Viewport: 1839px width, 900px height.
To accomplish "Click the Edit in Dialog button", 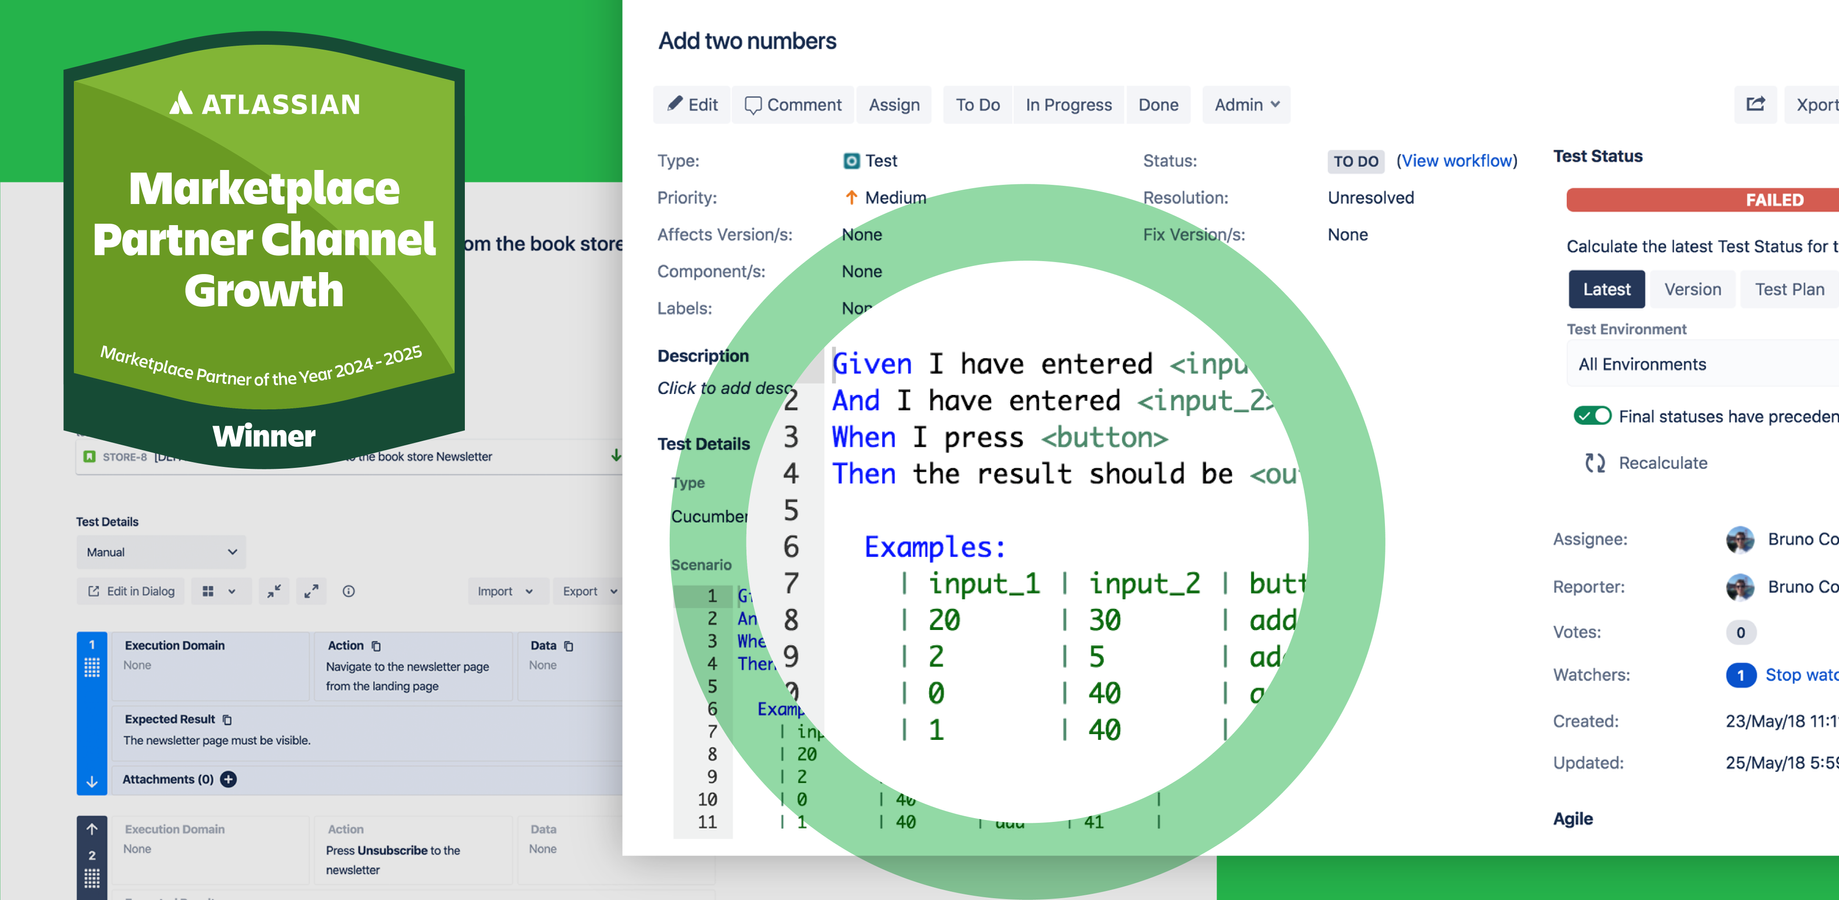I will coord(132,591).
